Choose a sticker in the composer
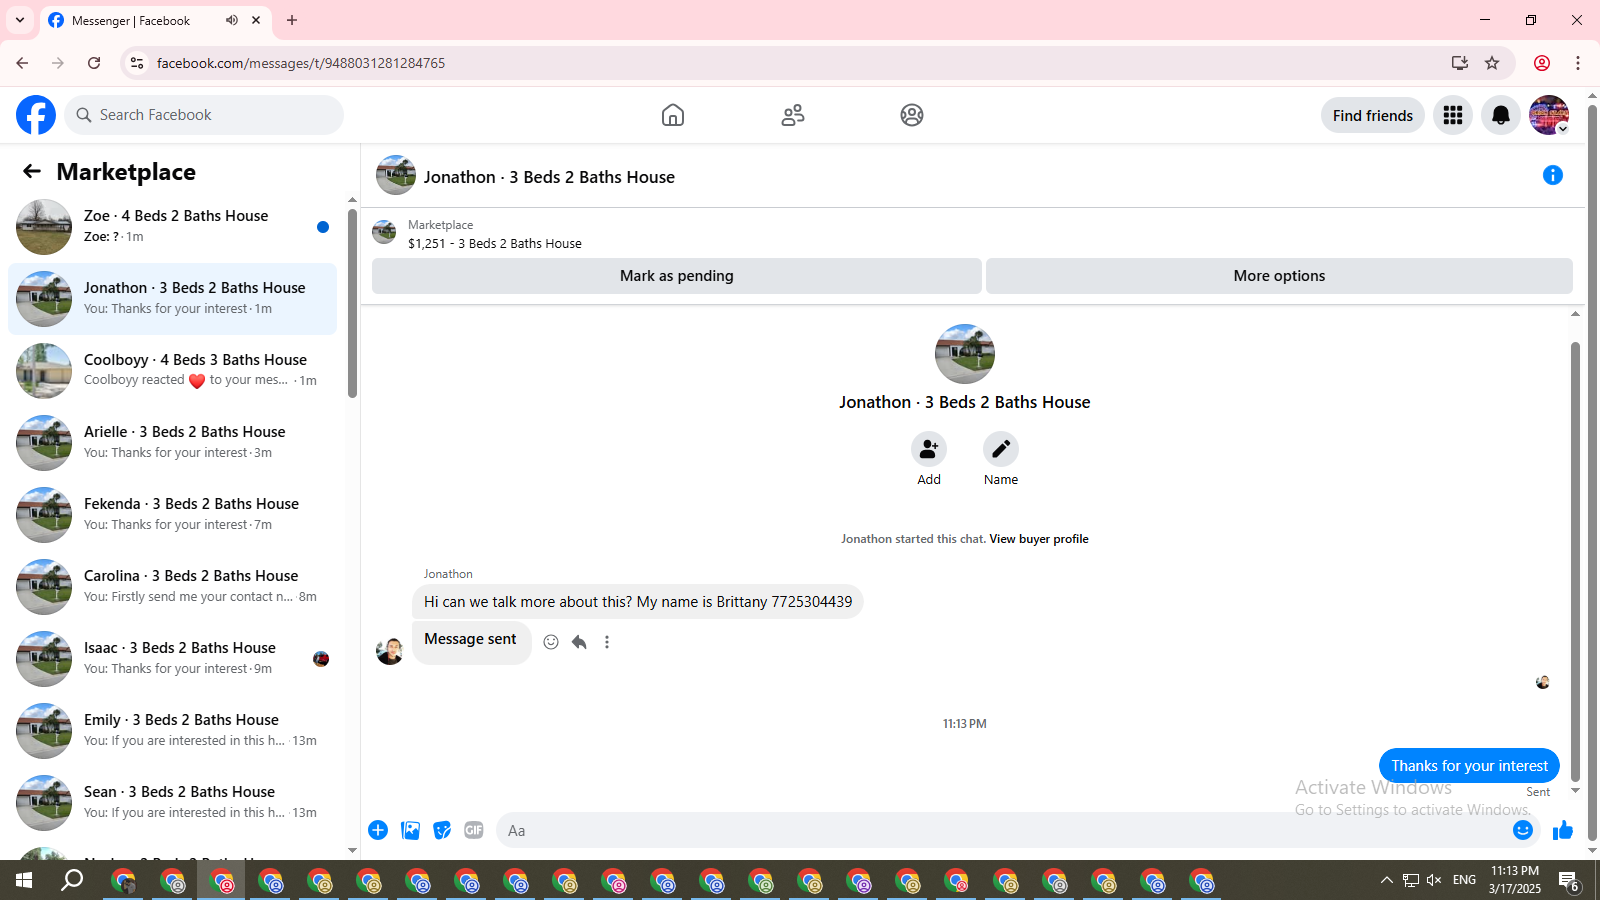The height and width of the screenshot is (900, 1600). tap(442, 830)
